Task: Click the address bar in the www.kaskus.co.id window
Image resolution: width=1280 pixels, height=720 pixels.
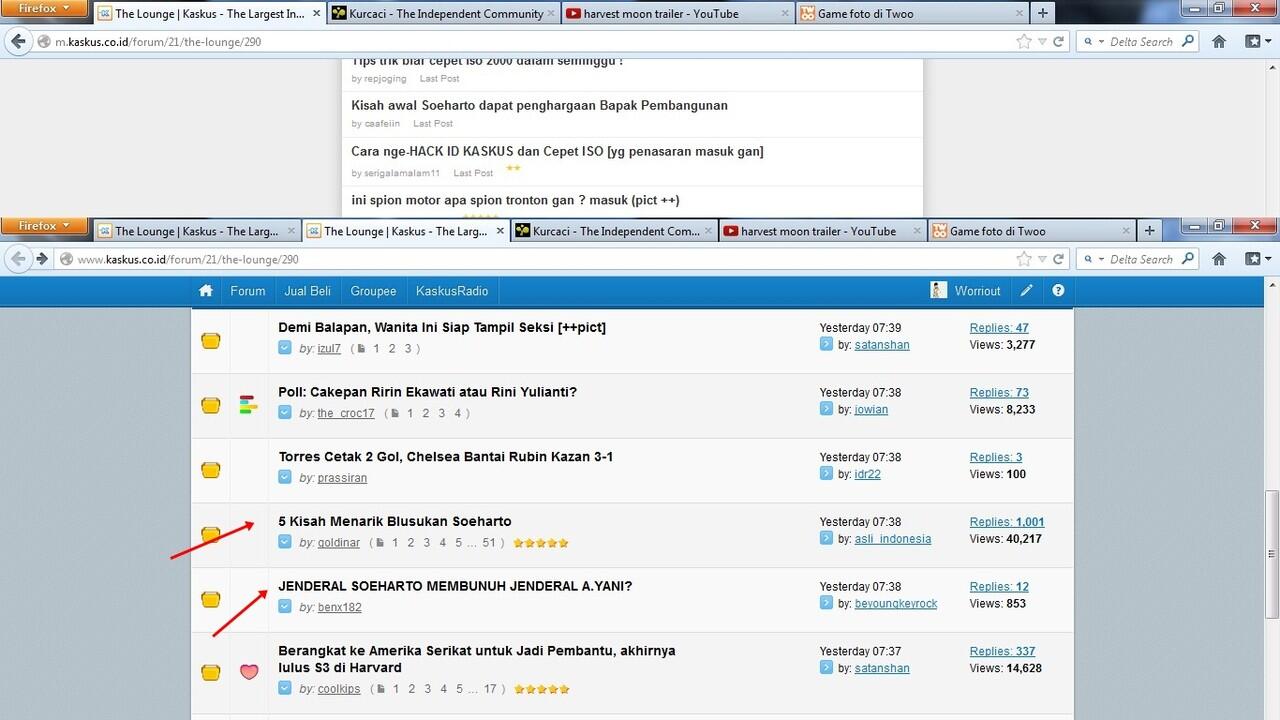Action: point(540,259)
